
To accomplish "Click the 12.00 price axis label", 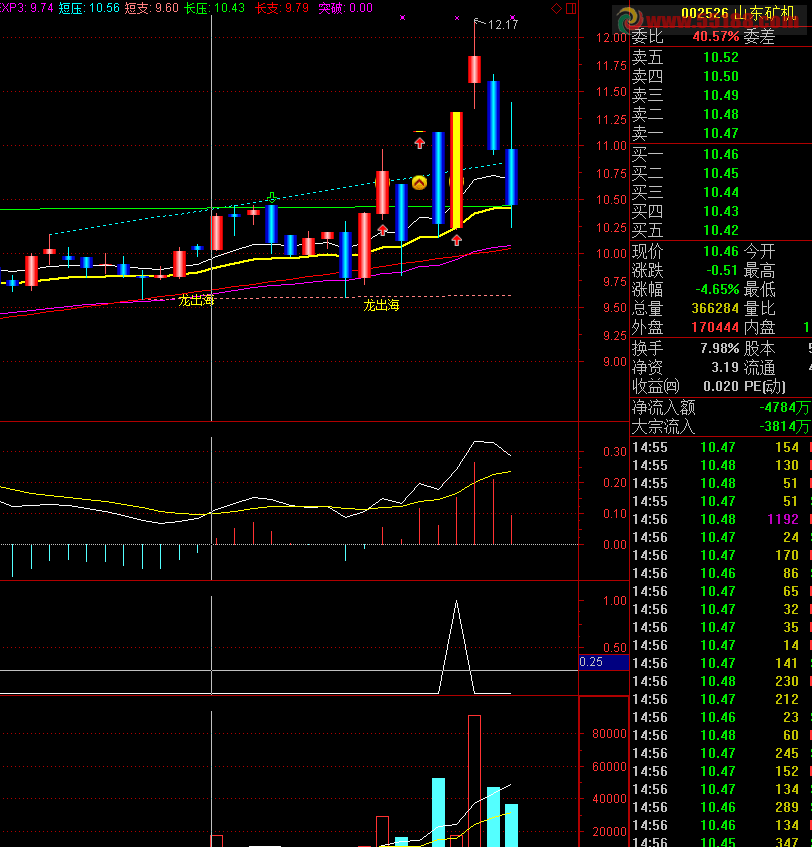I will point(611,38).
